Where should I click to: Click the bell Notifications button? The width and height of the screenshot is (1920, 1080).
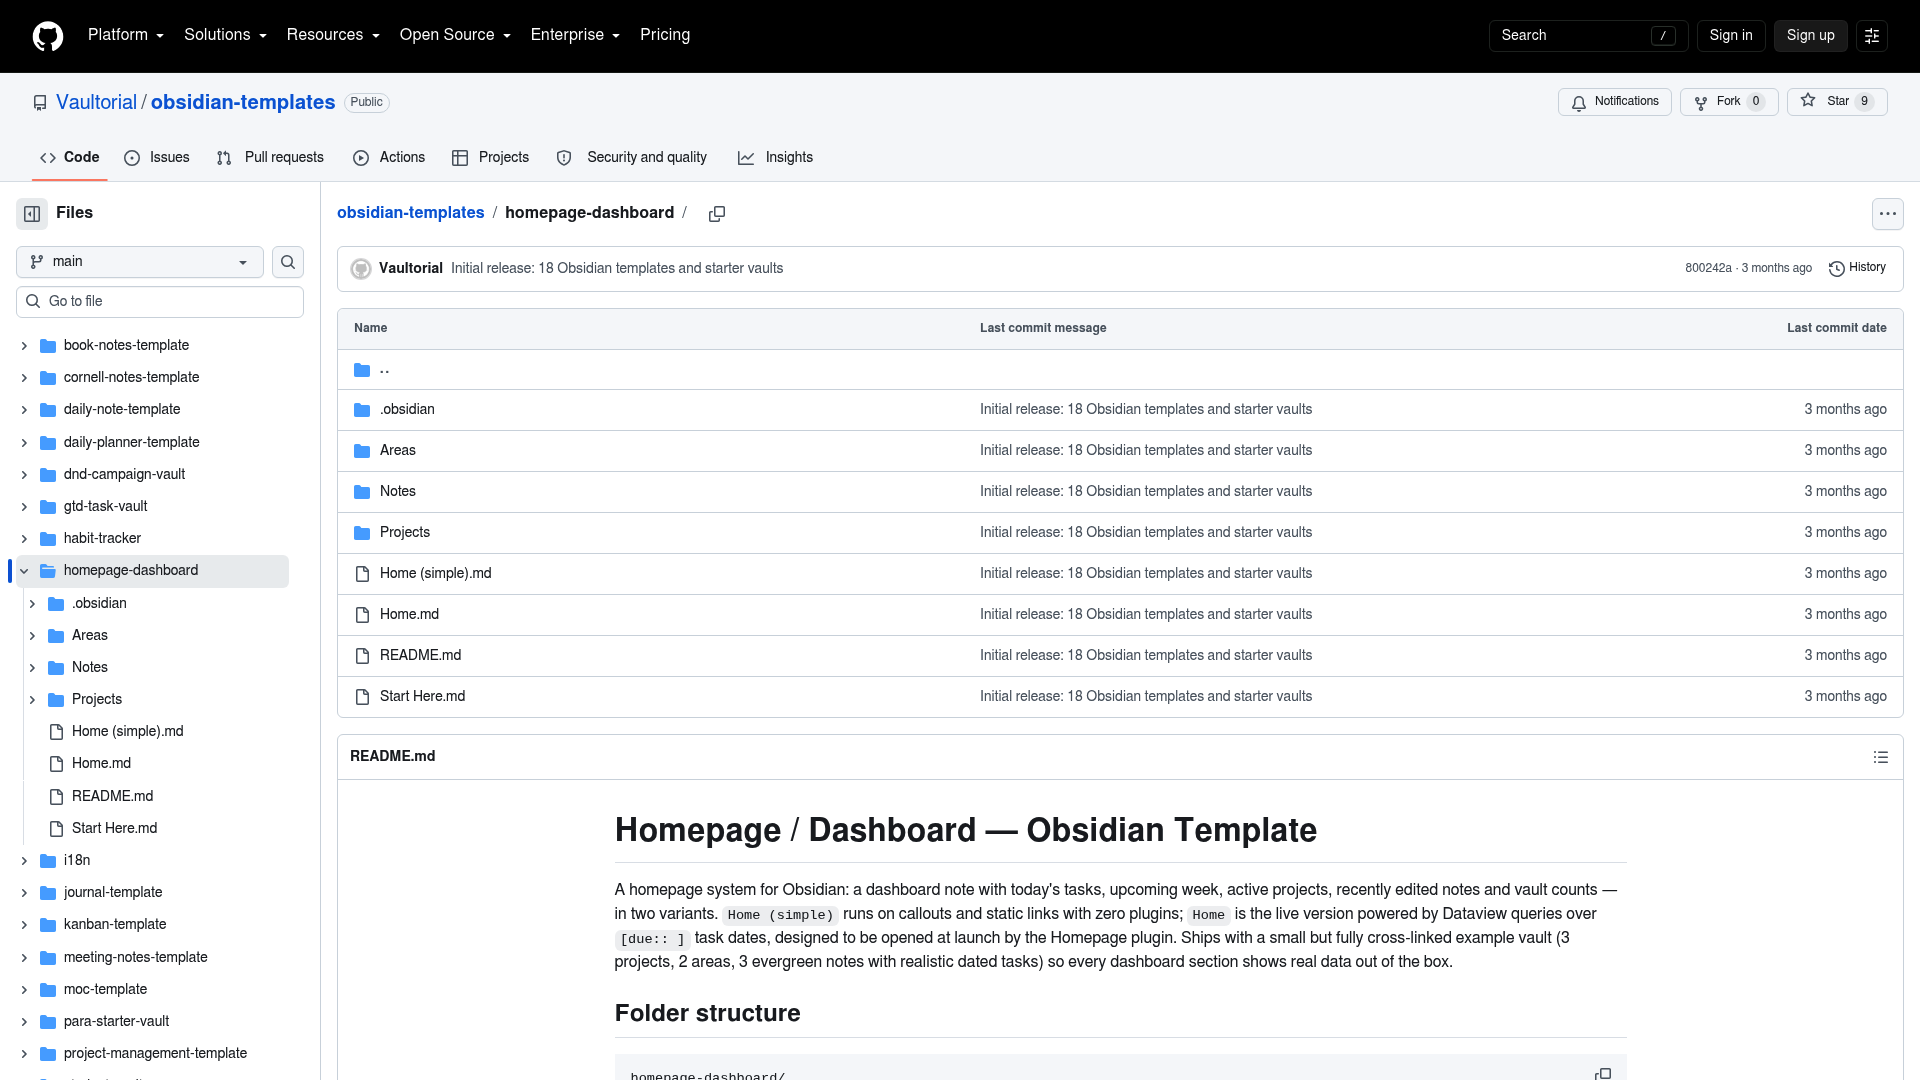tap(1614, 102)
